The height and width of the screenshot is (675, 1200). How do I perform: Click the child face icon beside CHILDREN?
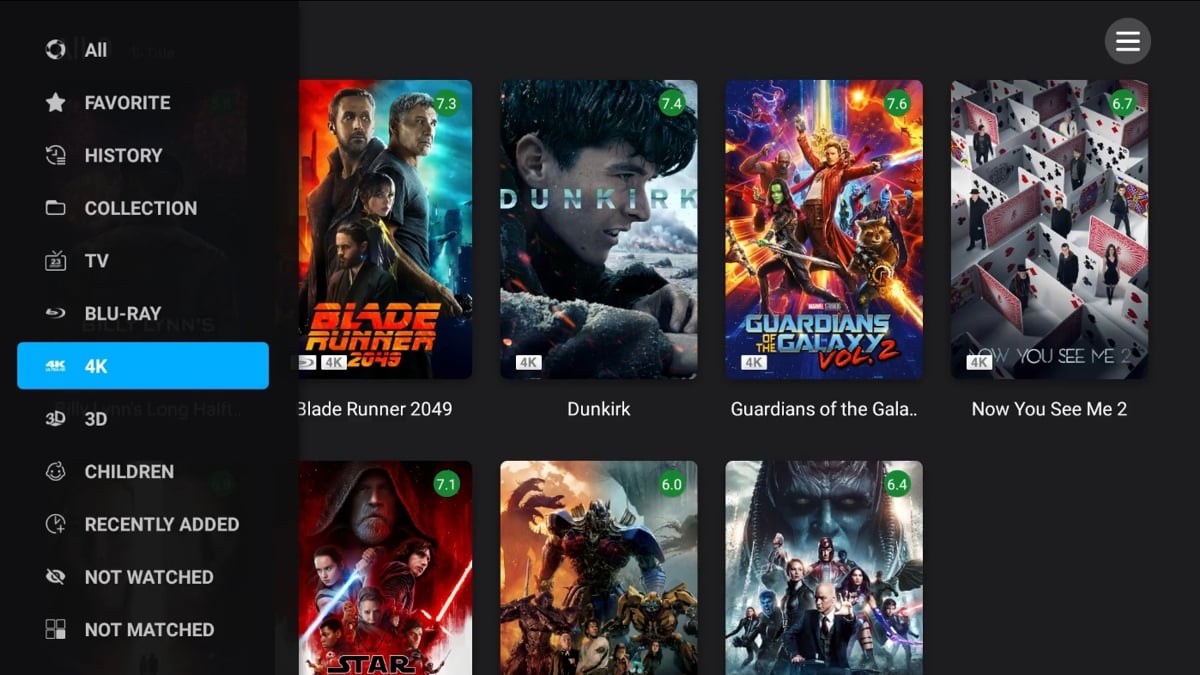coord(56,471)
